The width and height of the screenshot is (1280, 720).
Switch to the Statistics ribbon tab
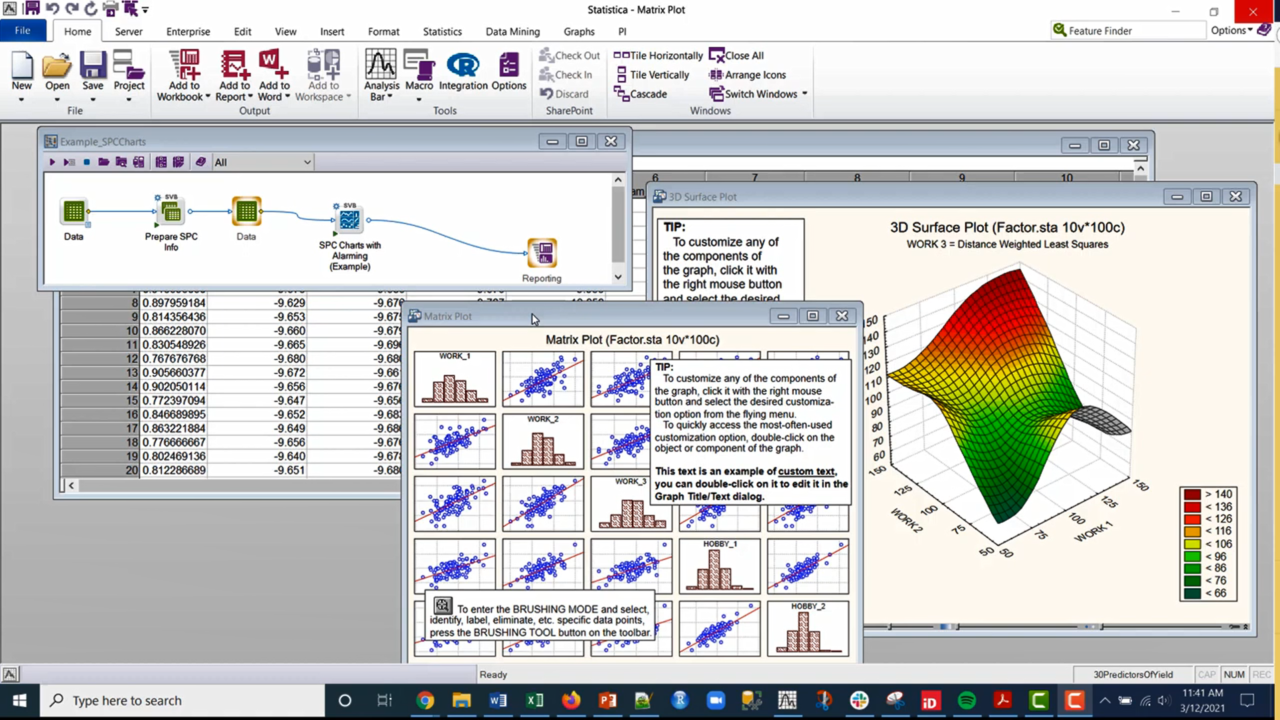[x=442, y=32]
